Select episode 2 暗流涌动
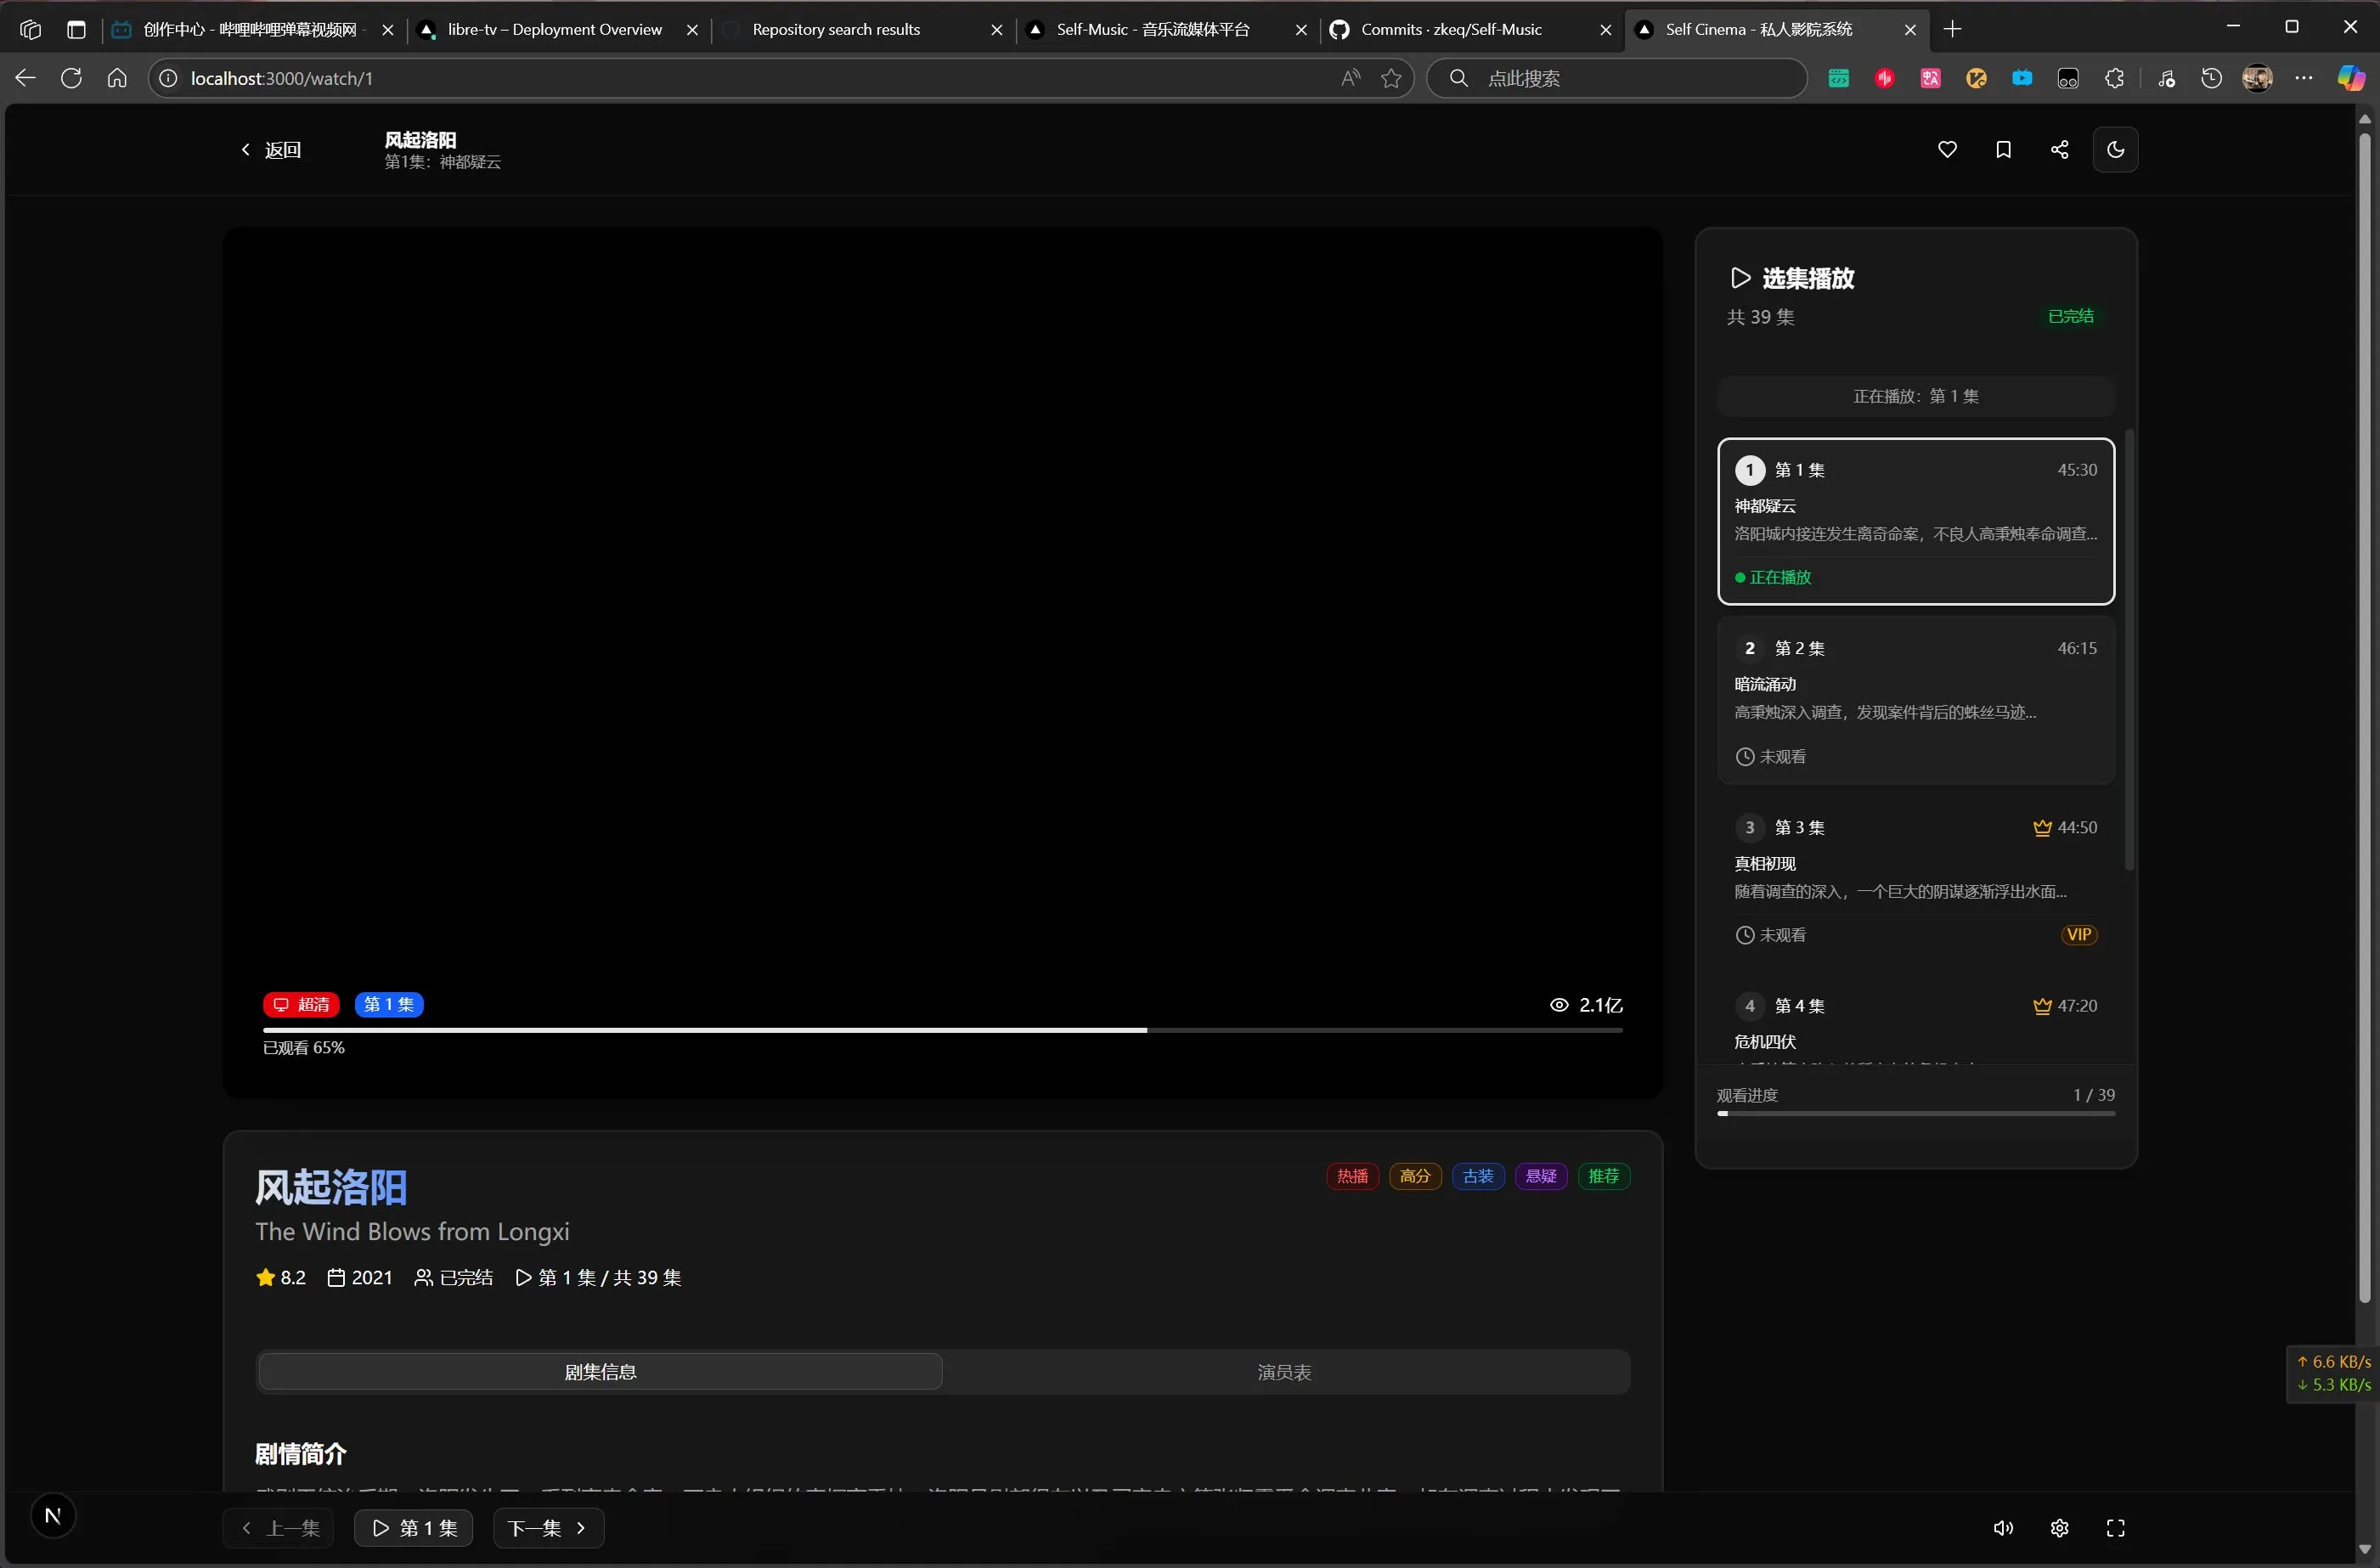The height and width of the screenshot is (1568, 2380). click(1915, 700)
